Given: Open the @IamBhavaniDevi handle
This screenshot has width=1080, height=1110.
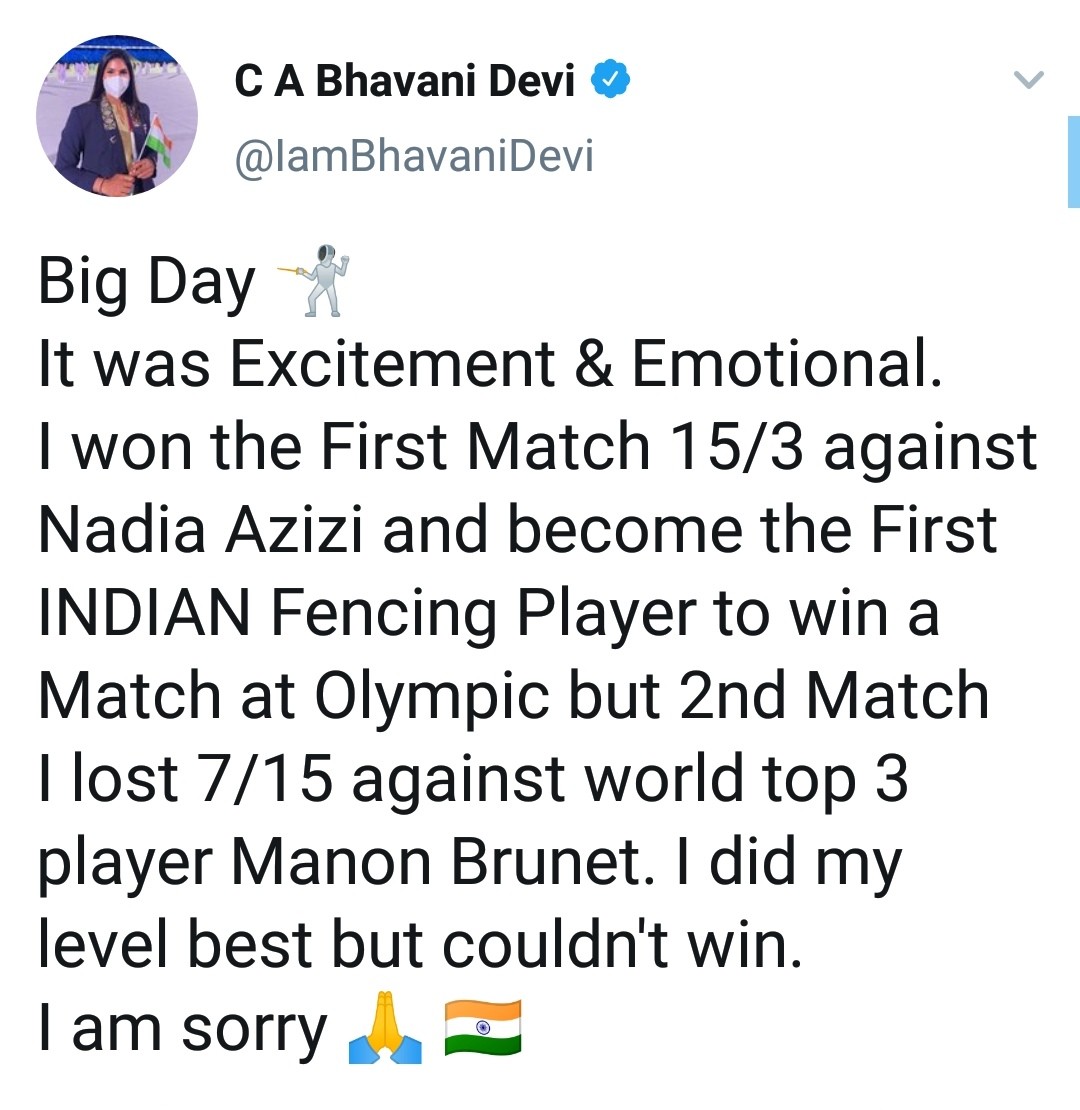Looking at the screenshot, I should 413,157.
